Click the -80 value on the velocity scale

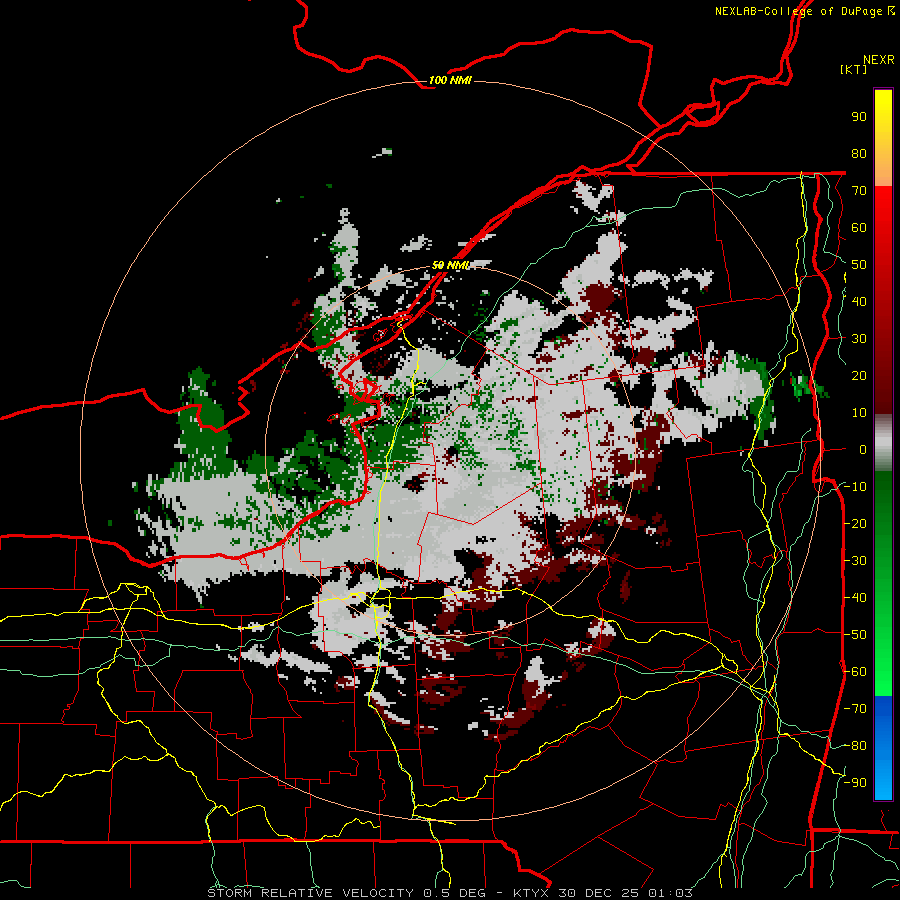[x=855, y=746]
